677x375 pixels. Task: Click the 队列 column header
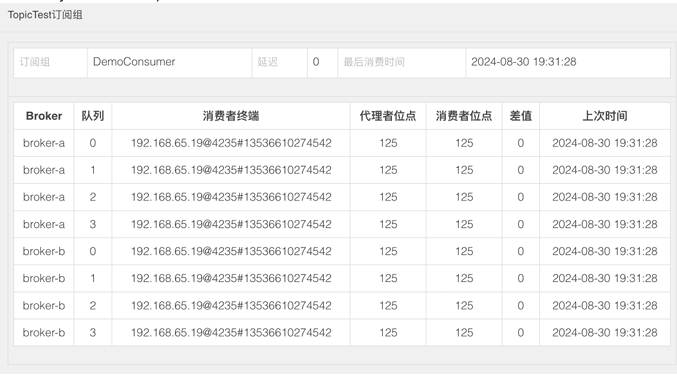click(x=93, y=116)
